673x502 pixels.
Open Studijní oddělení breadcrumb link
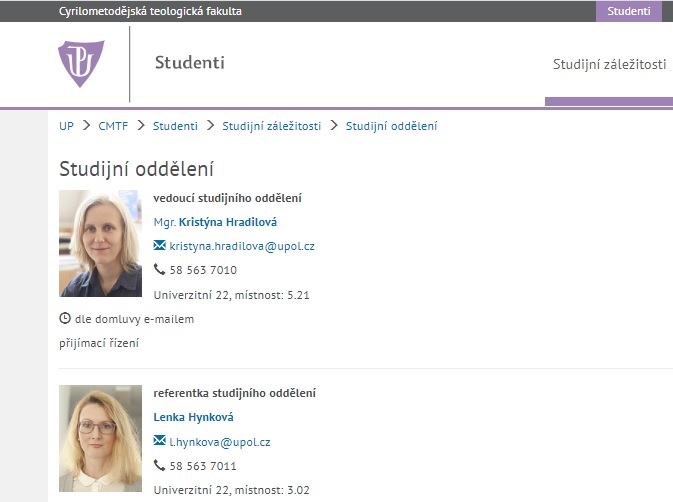click(391, 126)
